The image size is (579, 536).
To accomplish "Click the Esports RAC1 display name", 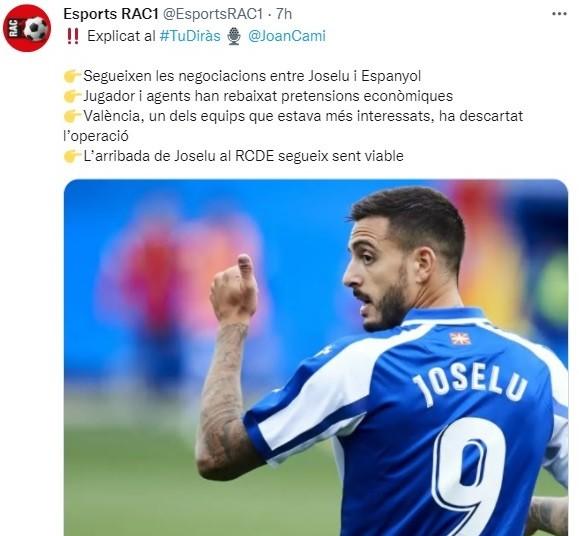I will 111,14.
